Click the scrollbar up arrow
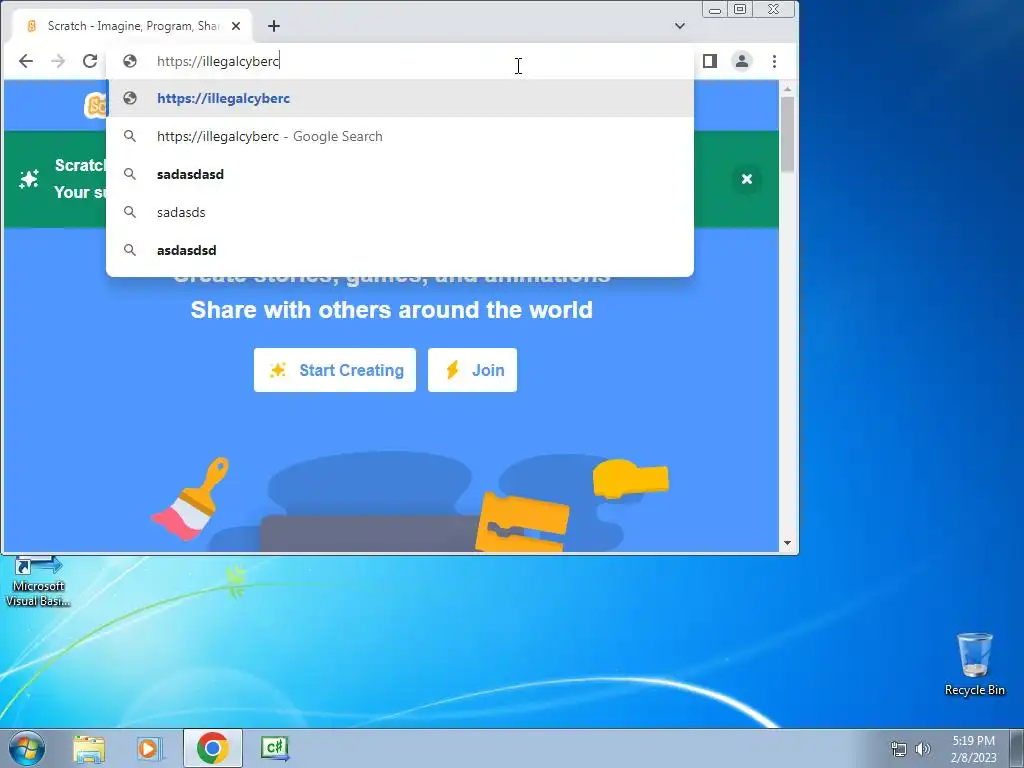 [x=787, y=88]
